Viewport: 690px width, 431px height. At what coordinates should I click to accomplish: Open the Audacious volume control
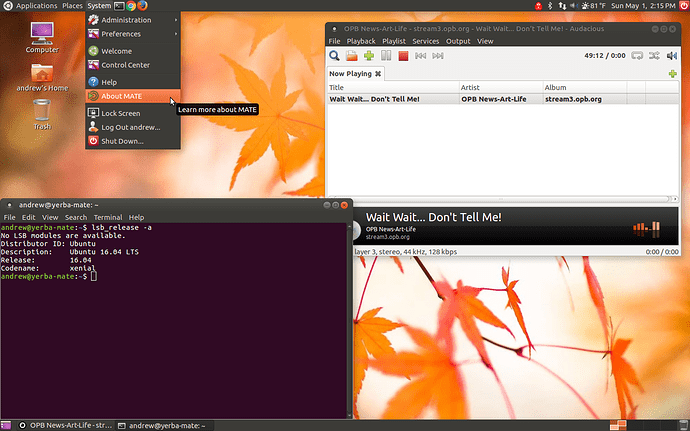[672, 55]
